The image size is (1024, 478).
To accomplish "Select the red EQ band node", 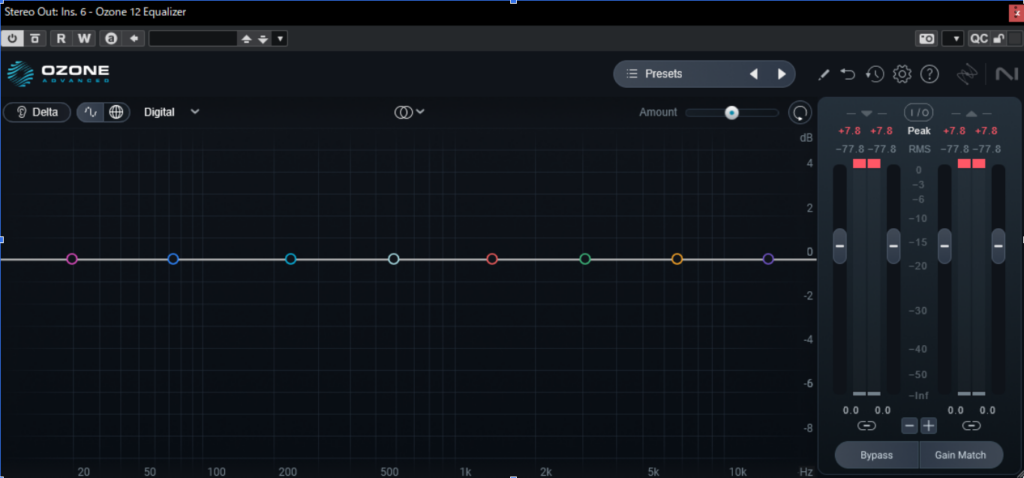I will pos(492,259).
